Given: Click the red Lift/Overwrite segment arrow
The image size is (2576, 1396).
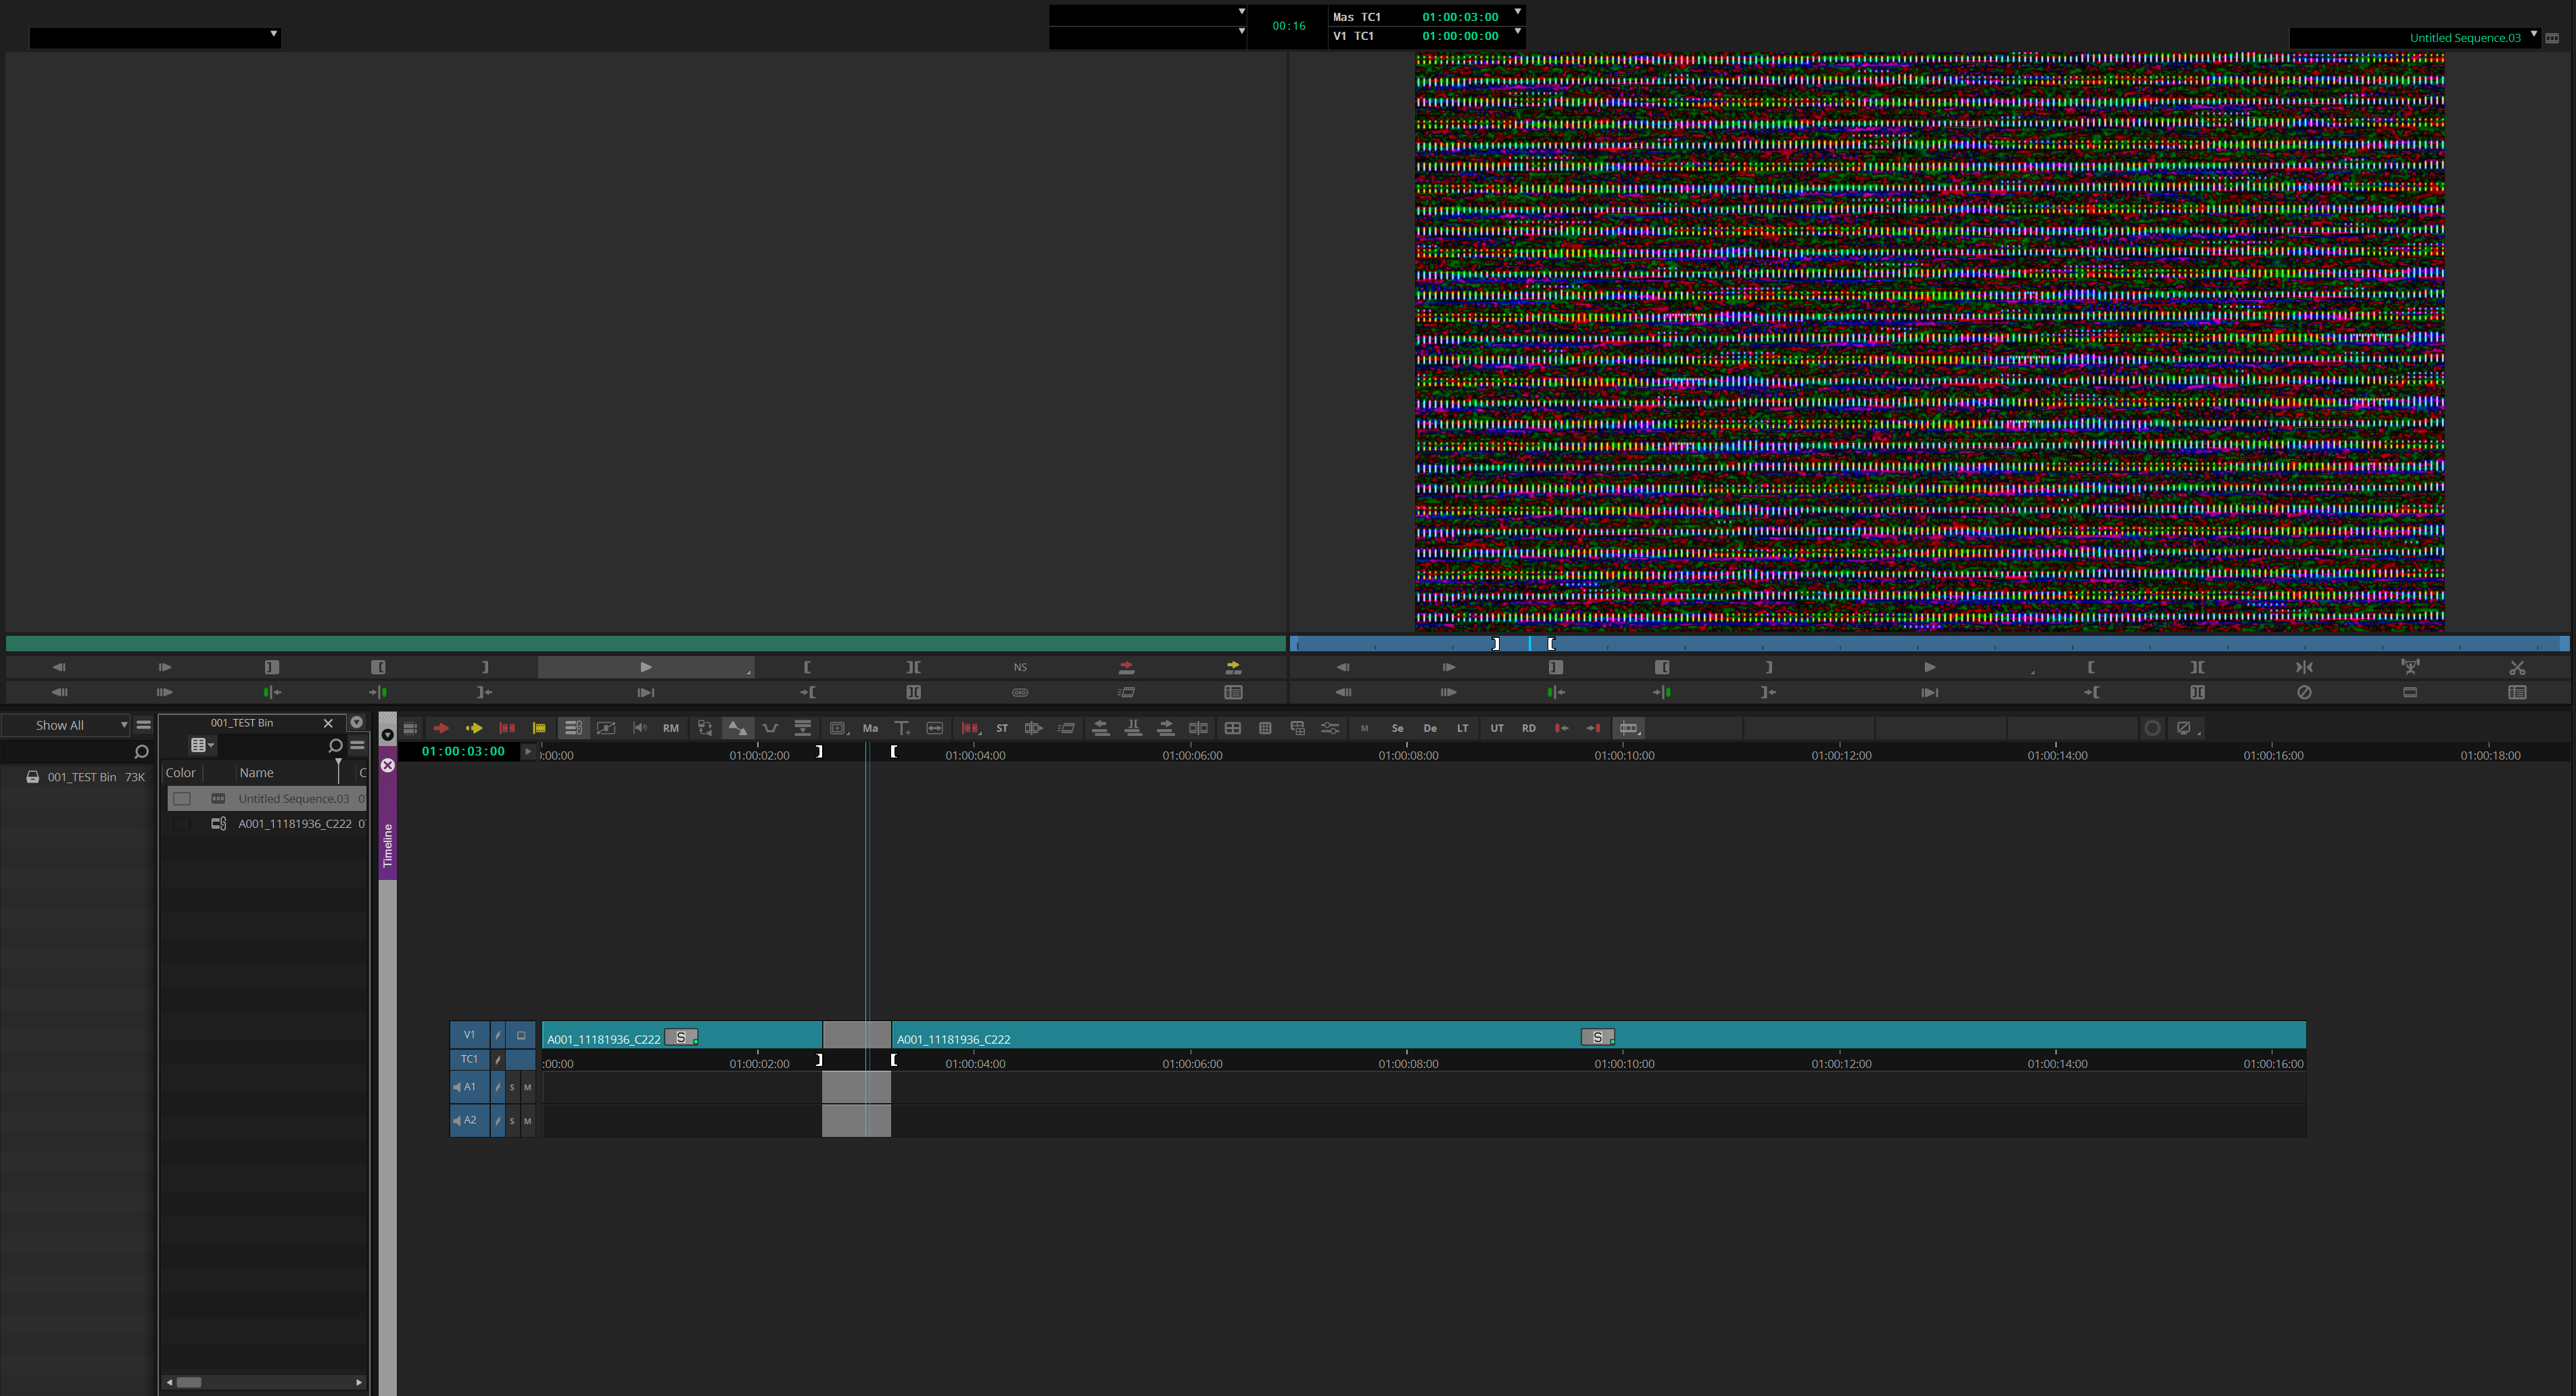Looking at the screenshot, I should pyautogui.click(x=441, y=728).
